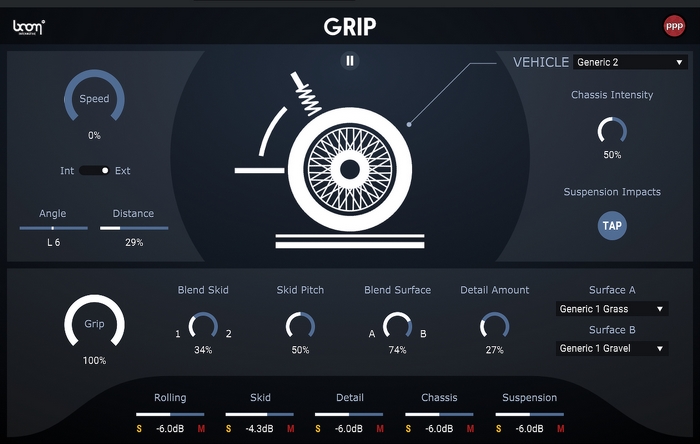Solo the Chassis channel
The height and width of the screenshot is (444, 700).
(x=411, y=429)
